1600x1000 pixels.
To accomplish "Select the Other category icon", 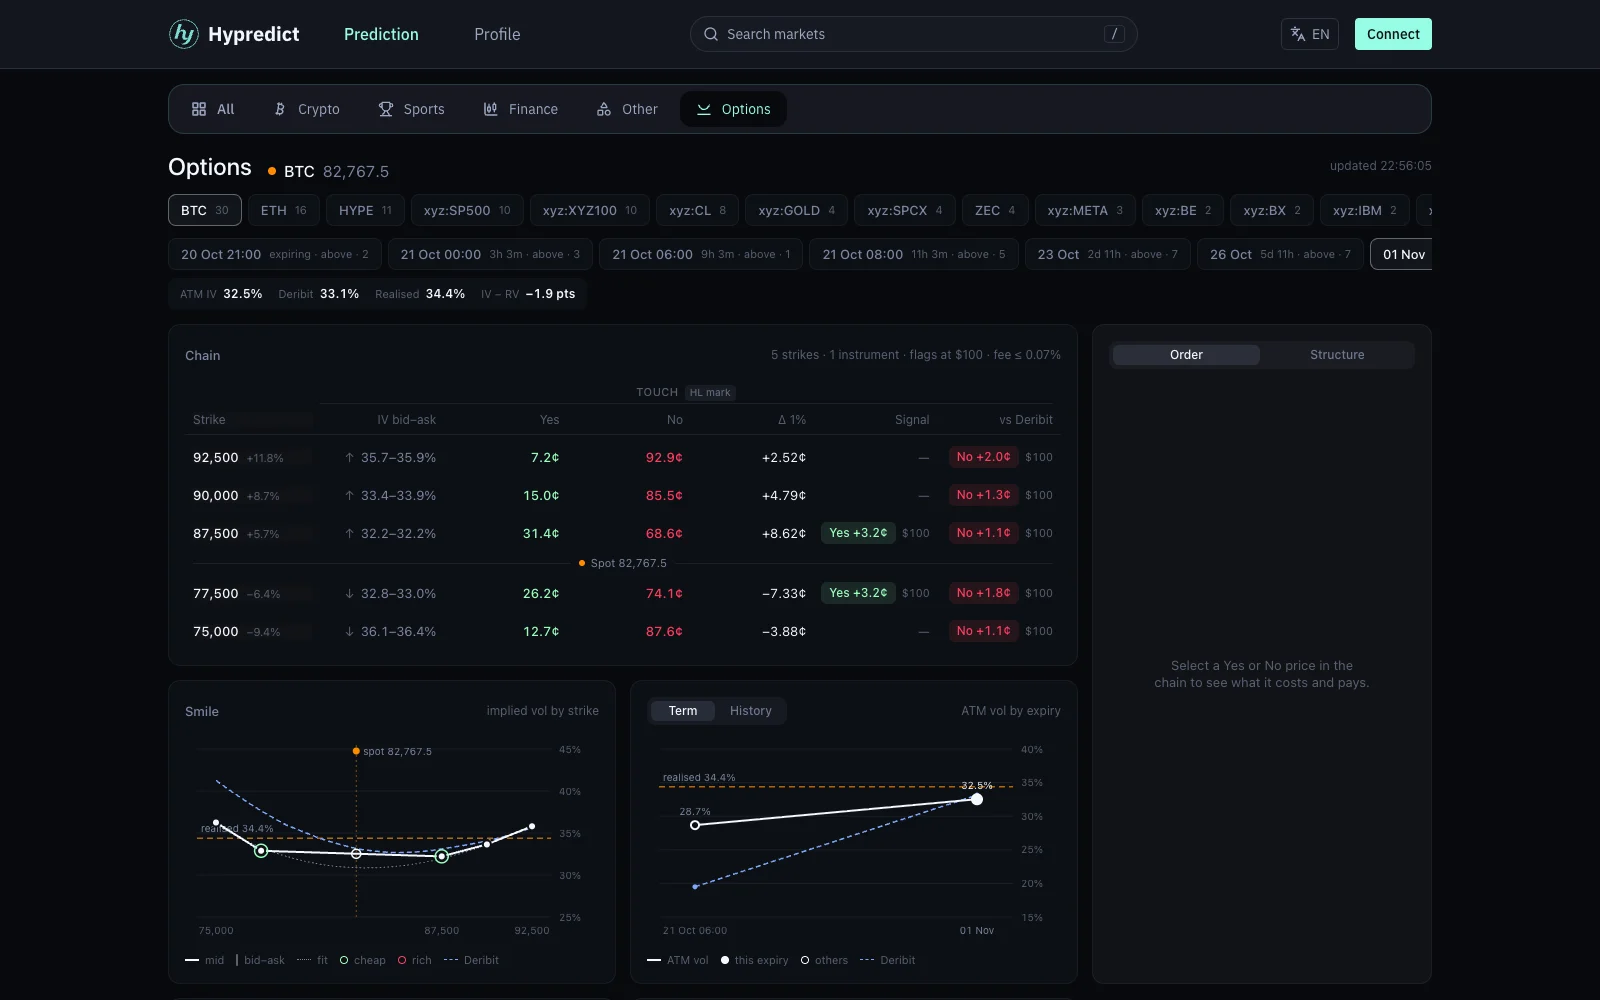I will [x=604, y=109].
